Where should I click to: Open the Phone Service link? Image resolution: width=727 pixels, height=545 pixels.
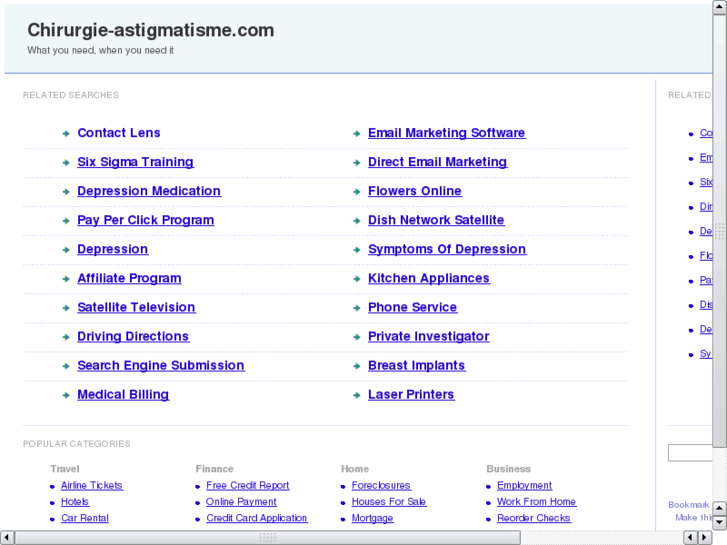point(413,308)
